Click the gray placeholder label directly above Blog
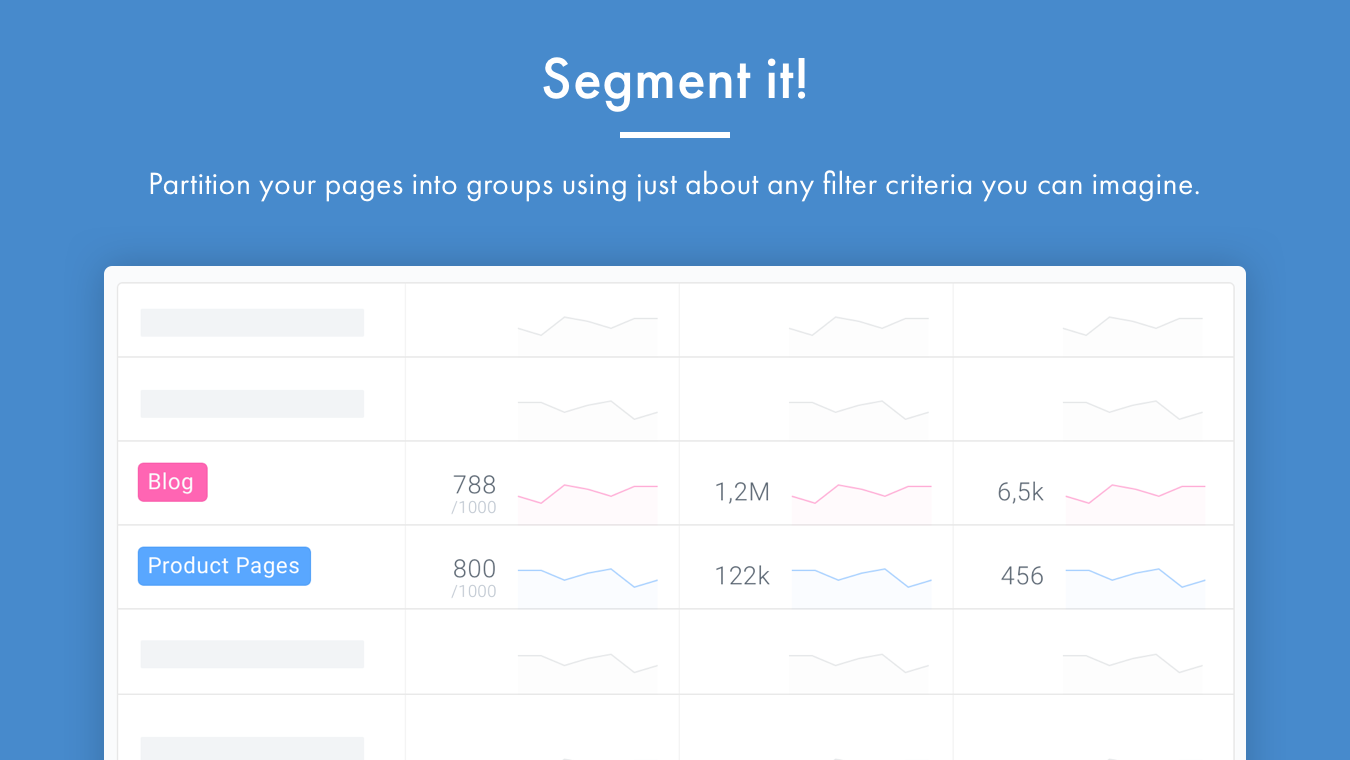The width and height of the screenshot is (1350, 760). 252,404
